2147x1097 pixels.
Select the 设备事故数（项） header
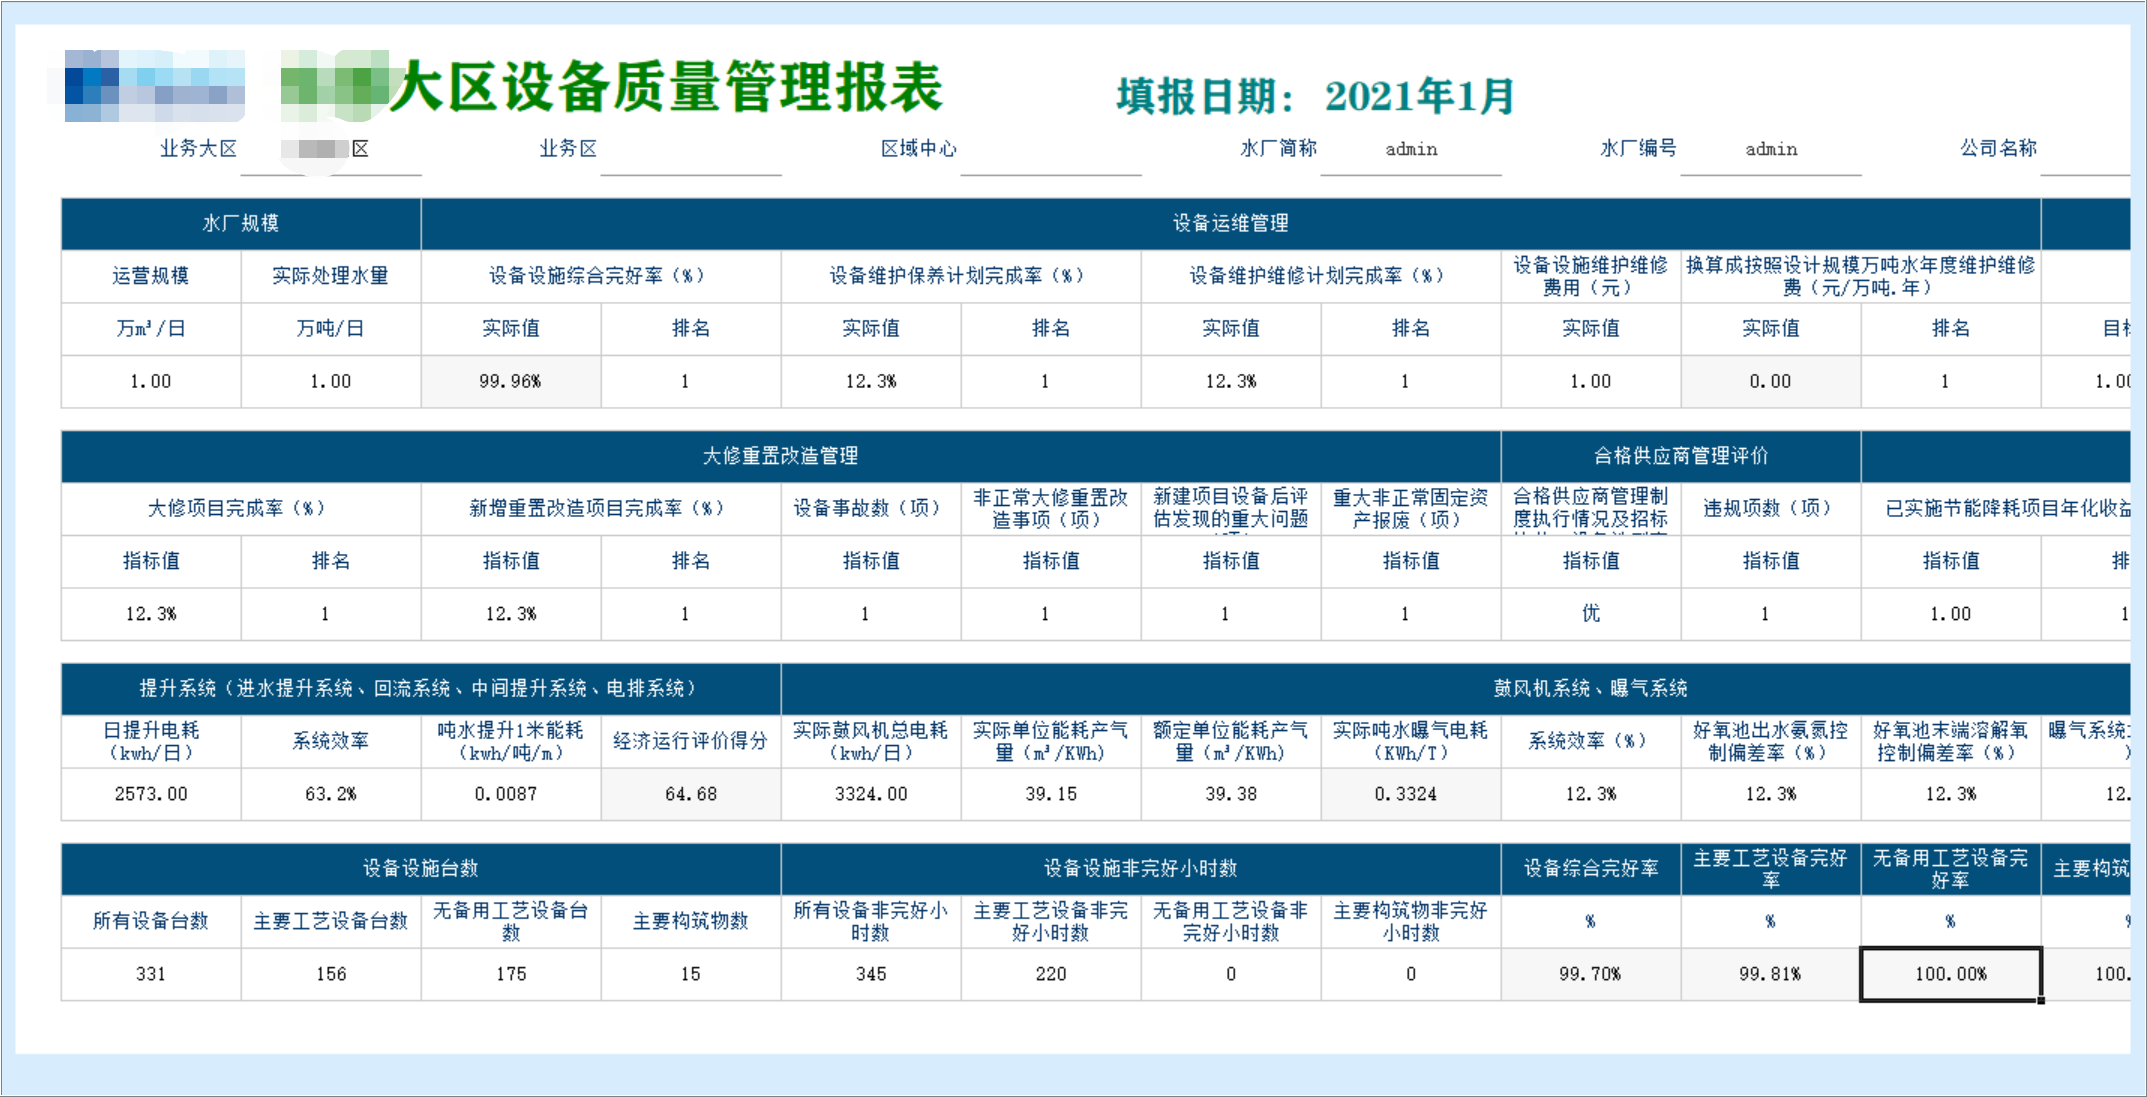click(x=871, y=509)
